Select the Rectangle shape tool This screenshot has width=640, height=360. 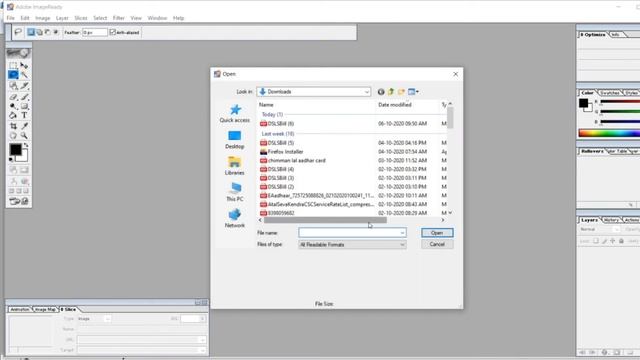24,106
